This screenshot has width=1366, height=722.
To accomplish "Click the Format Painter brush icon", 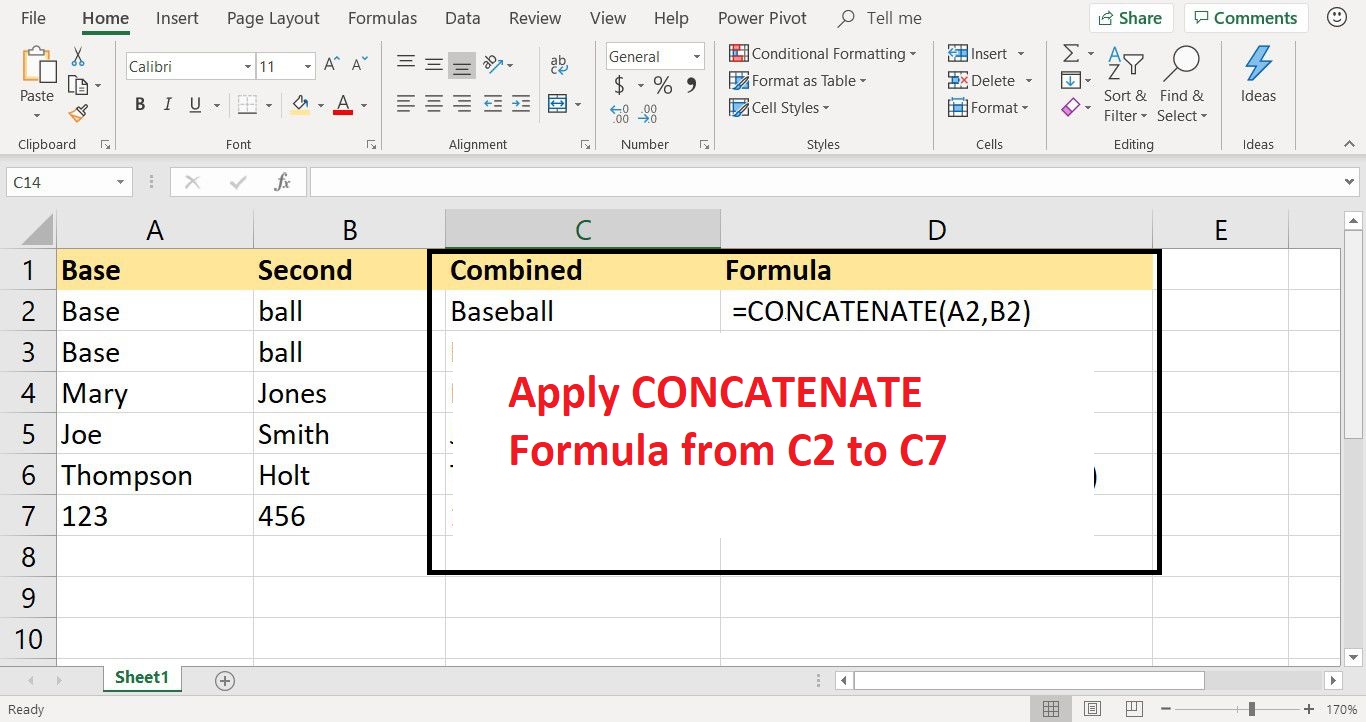I will (x=78, y=113).
